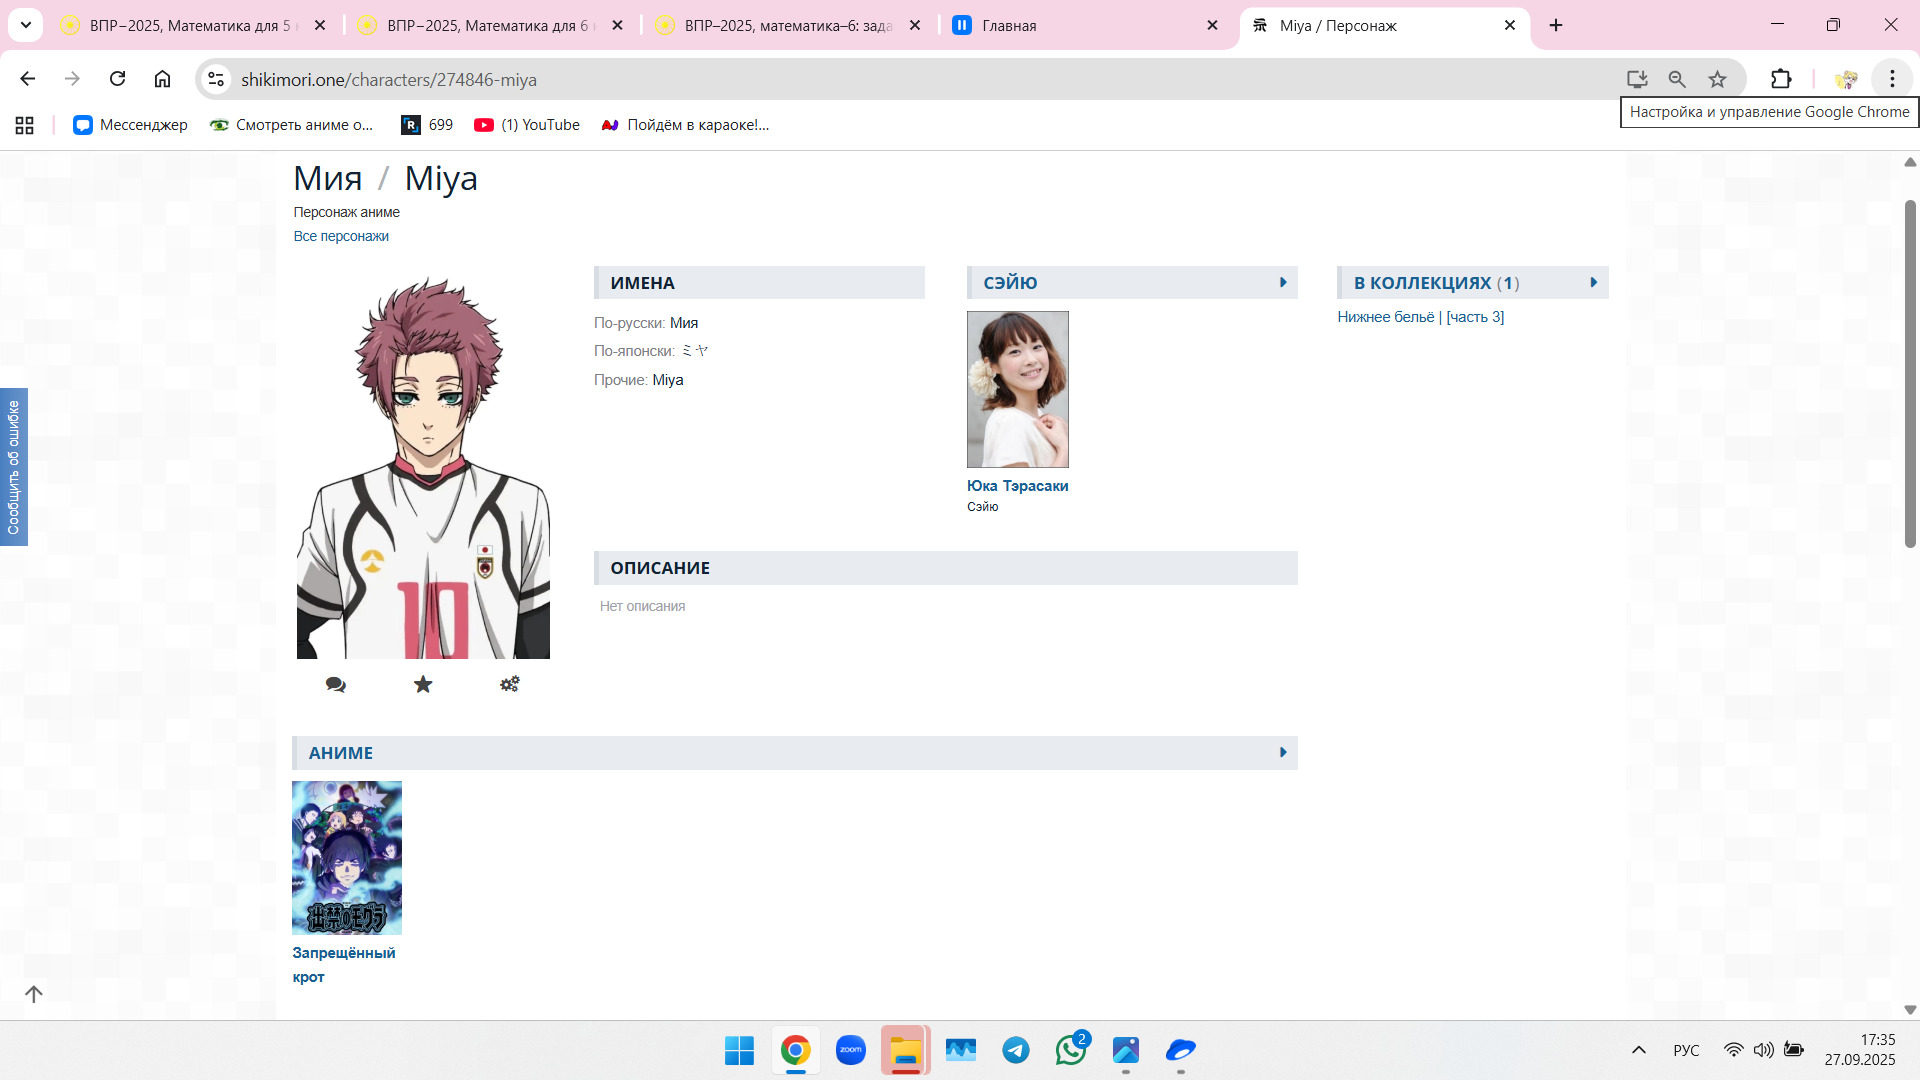Open comments via speech bubble icon
The image size is (1920, 1080).
(335, 685)
